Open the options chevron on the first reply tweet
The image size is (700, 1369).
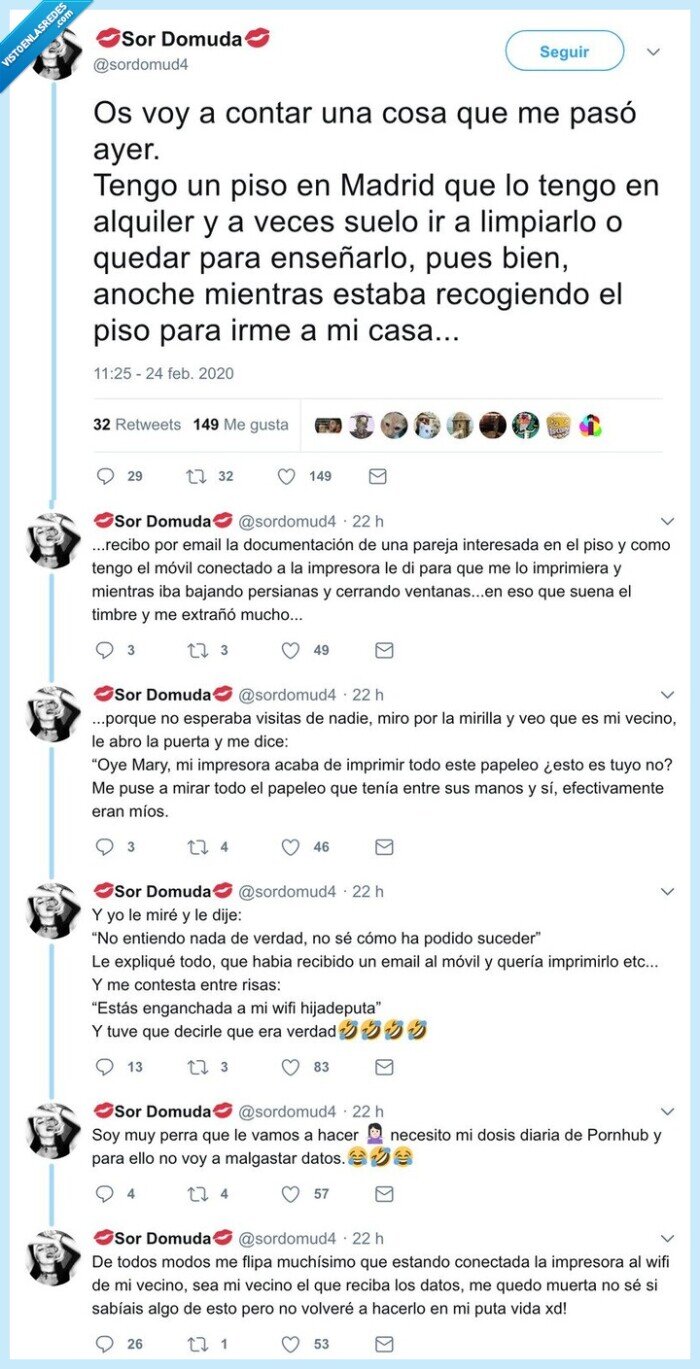[666, 521]
